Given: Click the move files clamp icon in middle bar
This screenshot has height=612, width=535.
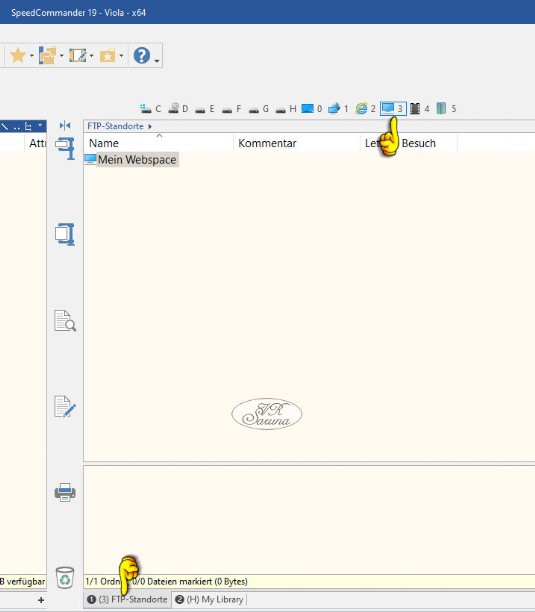Looking at the screenshot, I should [65, 148].
